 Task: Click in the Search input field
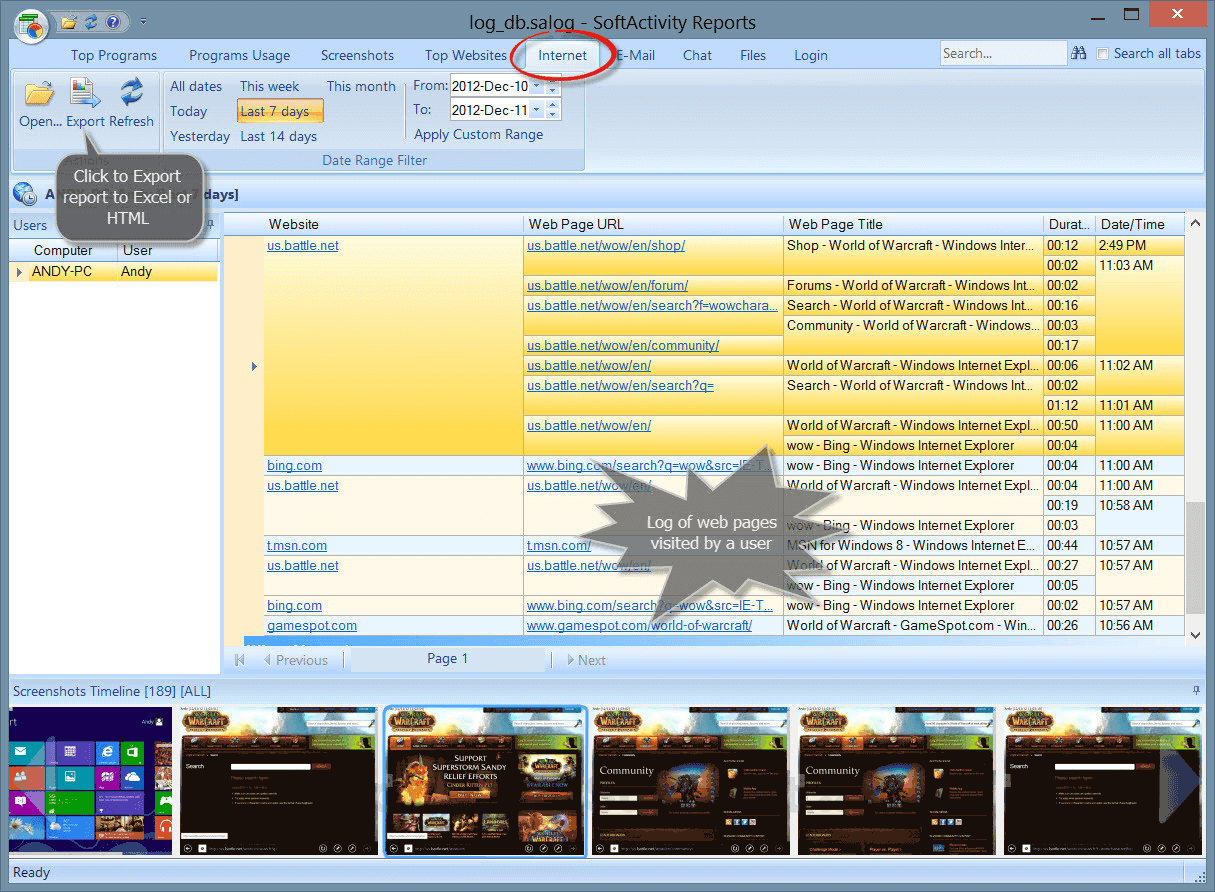pos(1002,54)
